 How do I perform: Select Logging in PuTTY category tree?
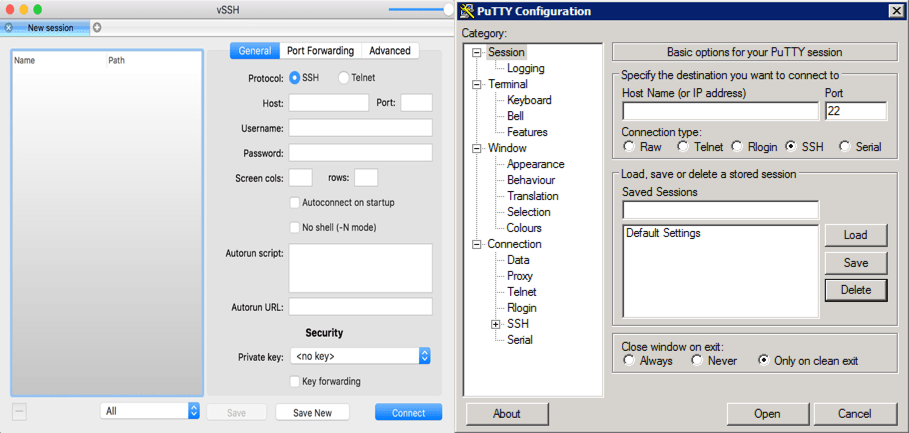(x=525, y=68)
